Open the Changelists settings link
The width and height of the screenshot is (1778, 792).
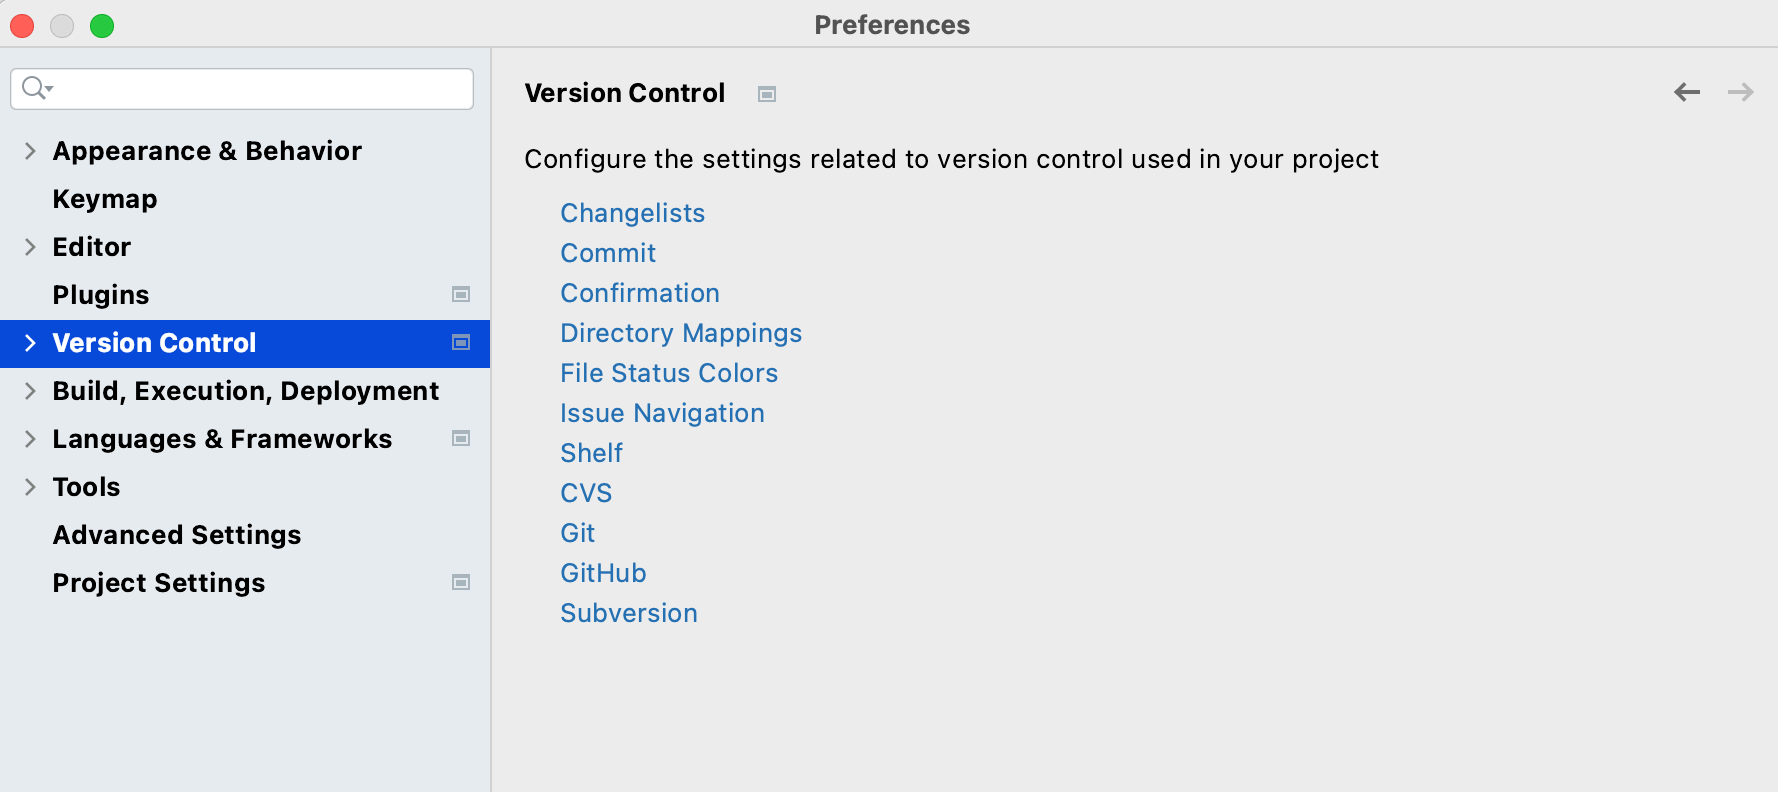click(632, 213)
